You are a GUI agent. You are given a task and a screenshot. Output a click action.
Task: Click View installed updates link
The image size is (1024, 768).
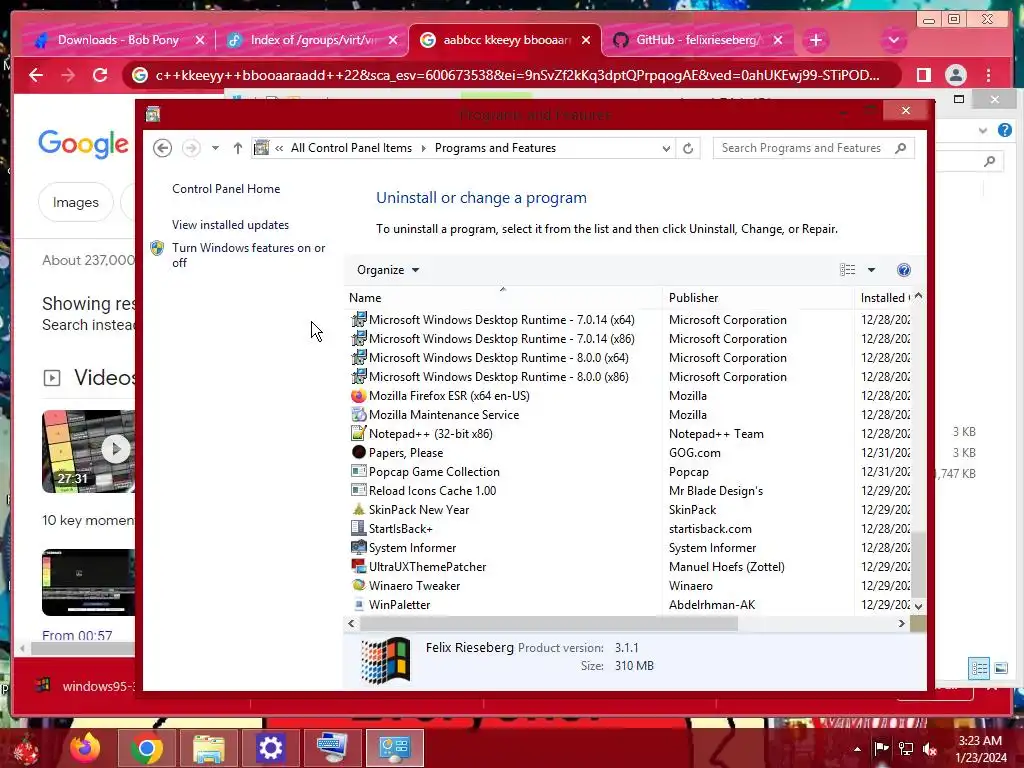[231, 225]
